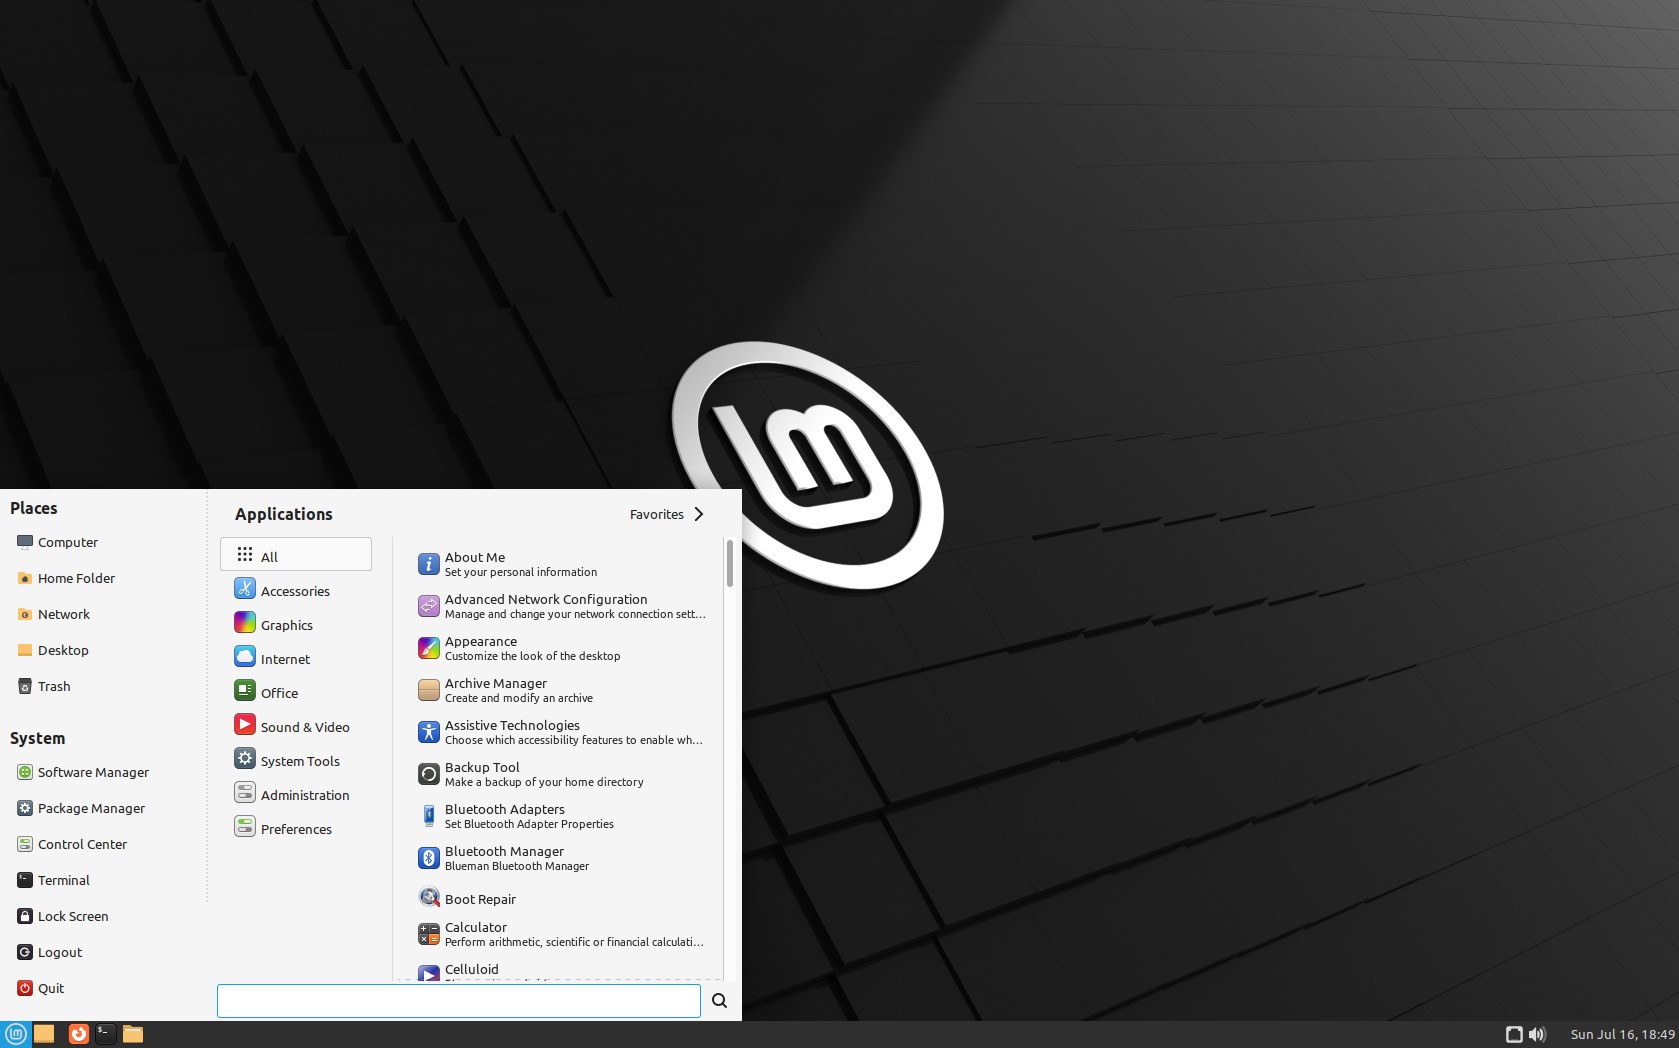Launch Firefox from the panel
Screen dimensions: 1679x1048
coord(78,1034)
